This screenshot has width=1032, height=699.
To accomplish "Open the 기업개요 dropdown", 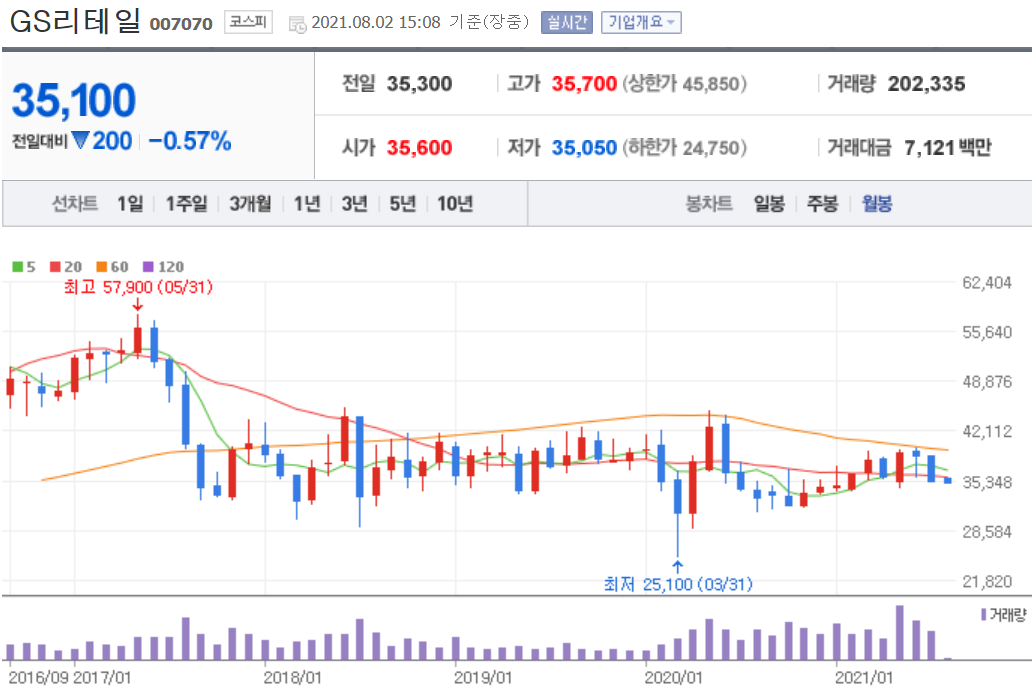I will coord(641,22).
